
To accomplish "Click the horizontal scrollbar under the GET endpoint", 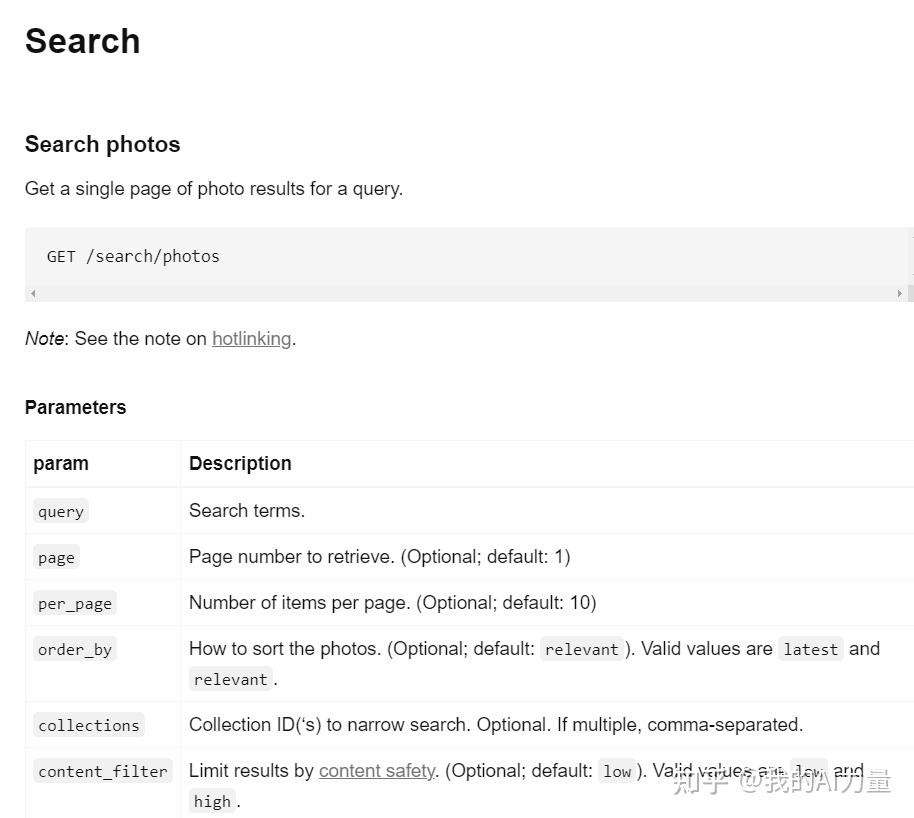I will pyautogui.click(x=466, y=293).
